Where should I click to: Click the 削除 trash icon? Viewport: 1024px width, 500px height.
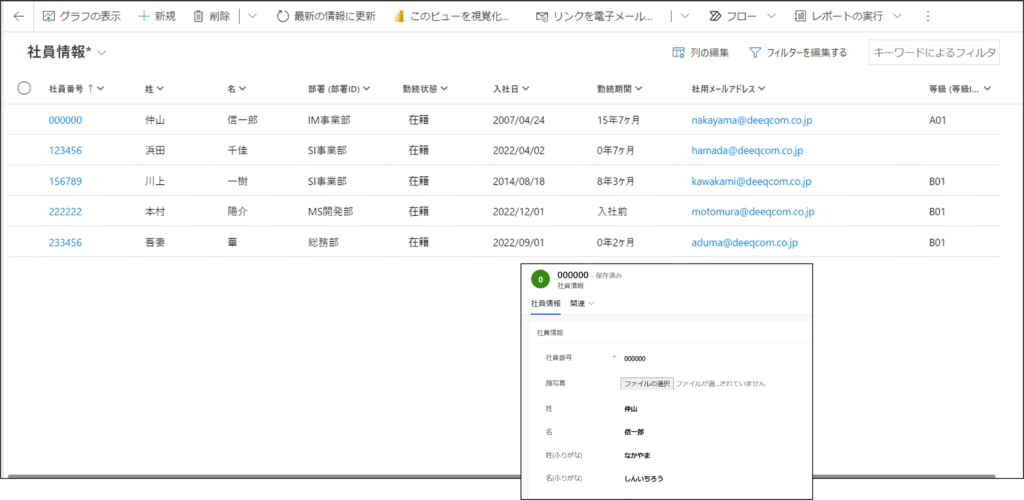210,17
